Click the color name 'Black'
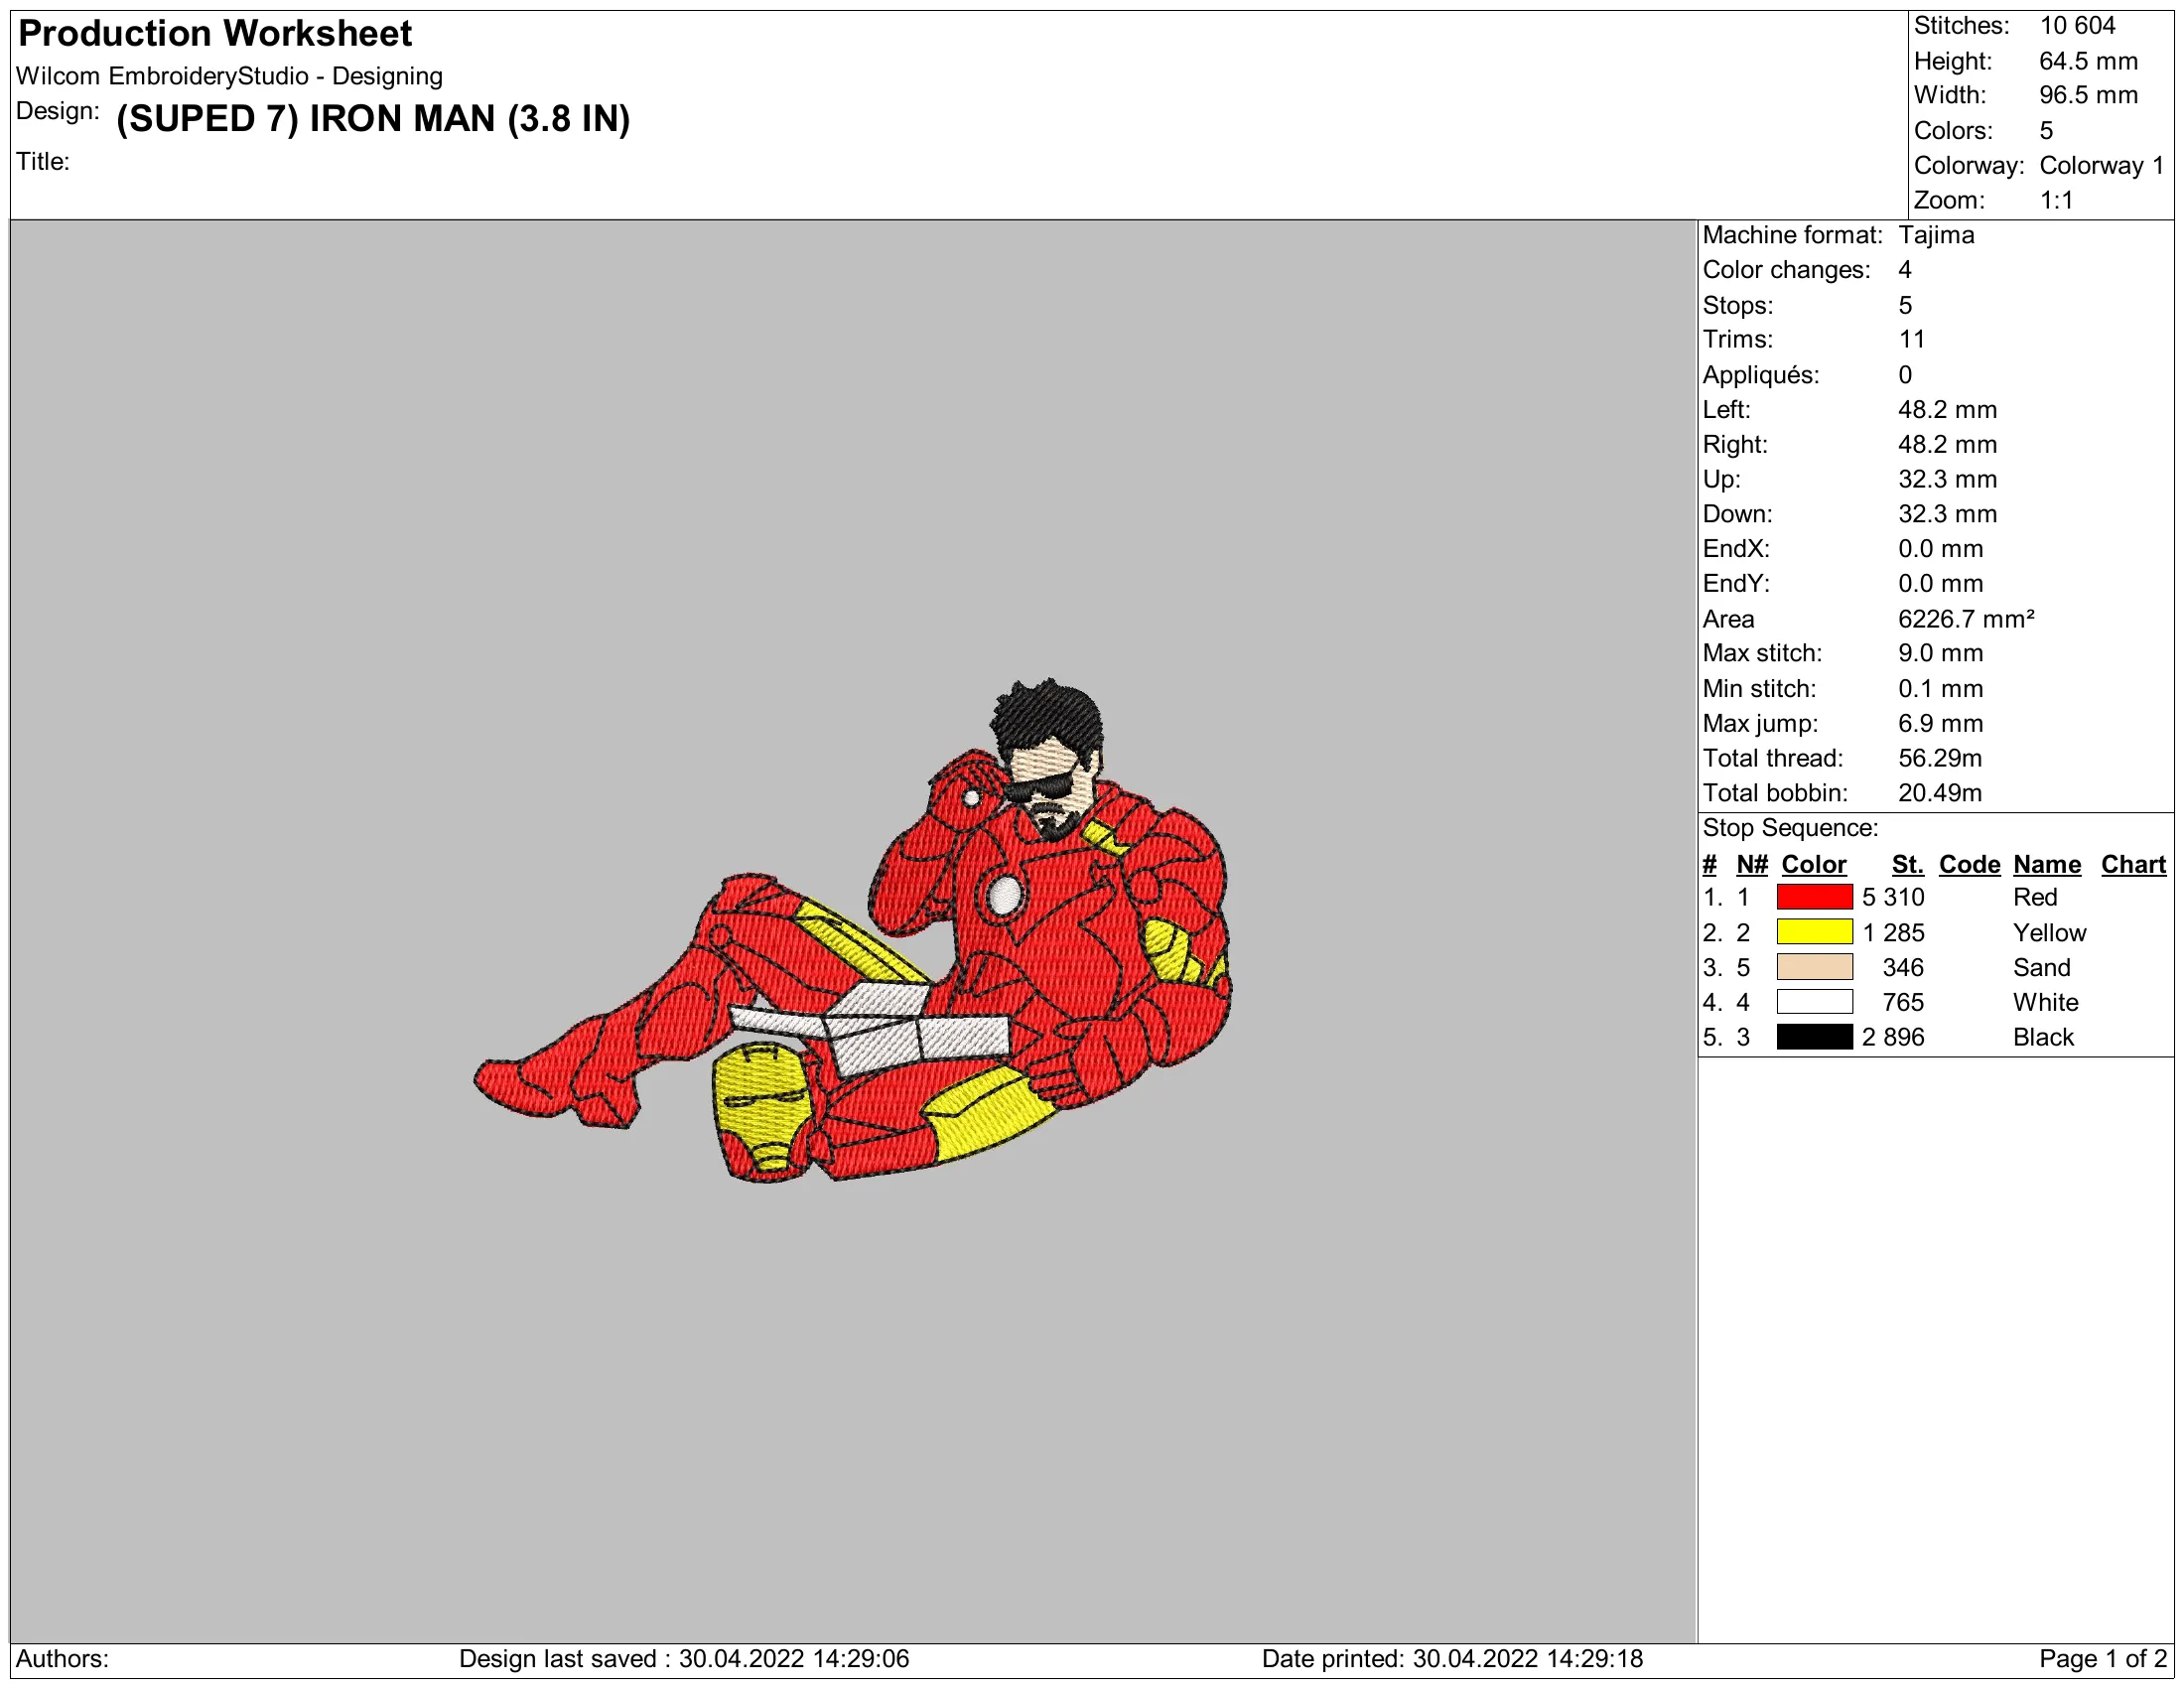The width and height of the screenshot is (2184, 1688). (x=2043, y=1037)
